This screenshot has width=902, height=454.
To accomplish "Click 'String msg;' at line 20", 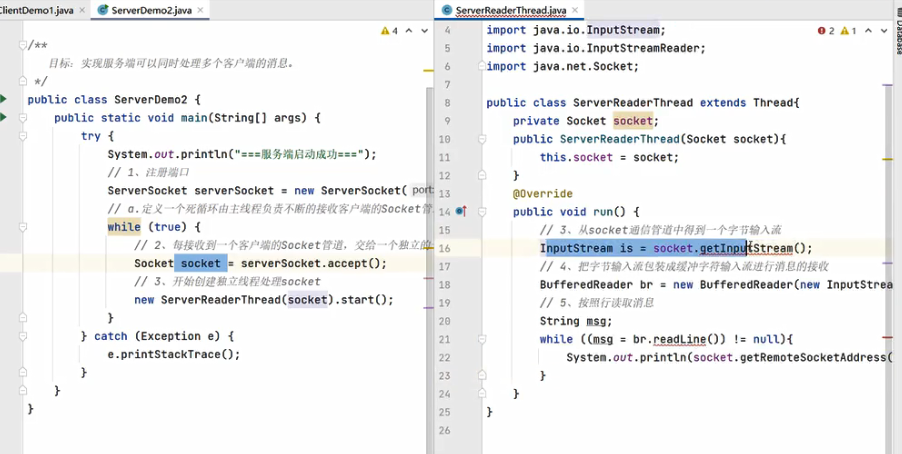I will click(x=576, y=321).
